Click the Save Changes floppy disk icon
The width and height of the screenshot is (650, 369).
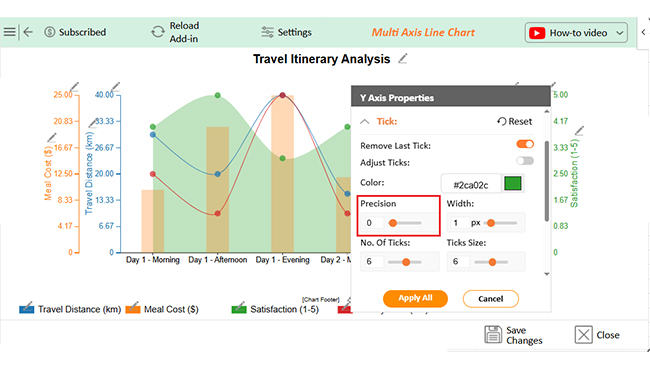coord(493,335)
